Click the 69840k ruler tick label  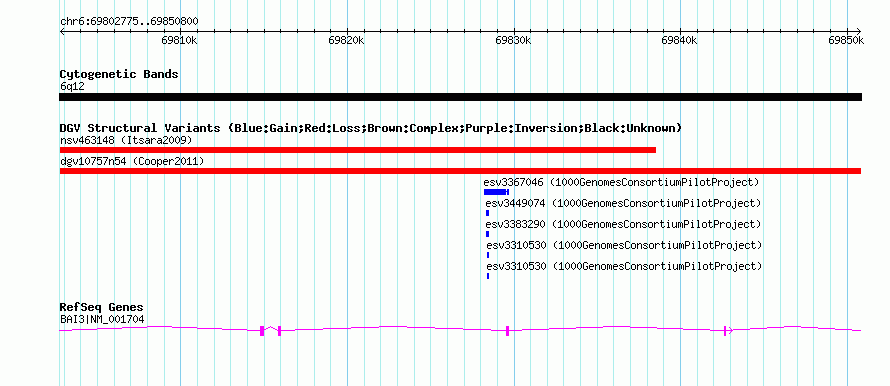pyautogui.click(x=680, y=40)
